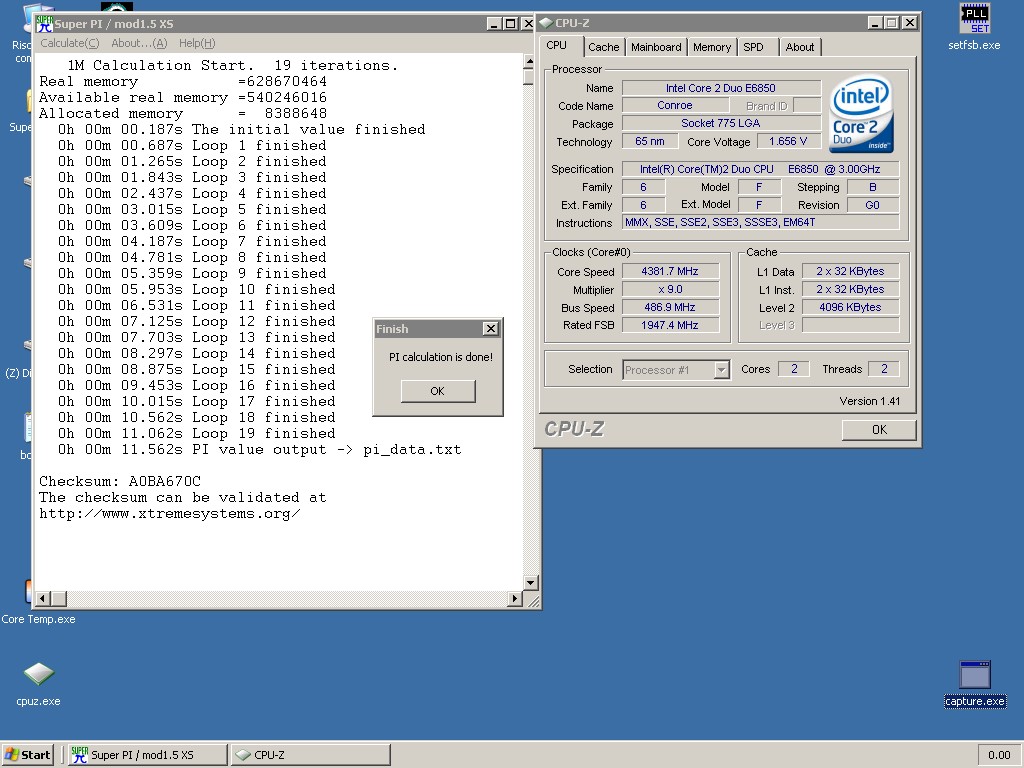The width and height of the screenshot is (1024, 768).
Task: Click Super PI vertical scrollbar up arrow
Action: [x=530, y=61]
